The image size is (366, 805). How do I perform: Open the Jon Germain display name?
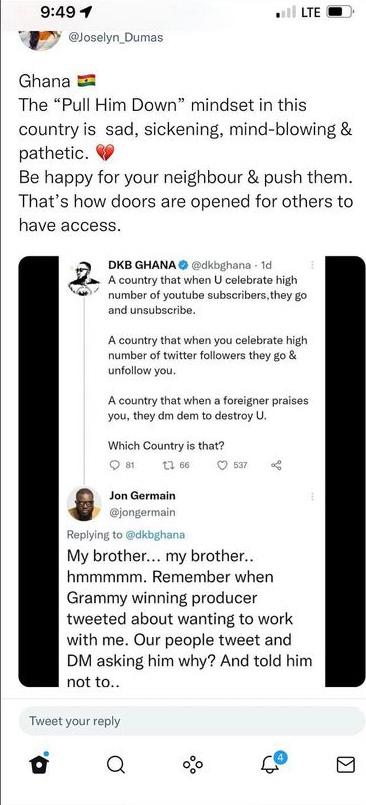coord(142,495)
